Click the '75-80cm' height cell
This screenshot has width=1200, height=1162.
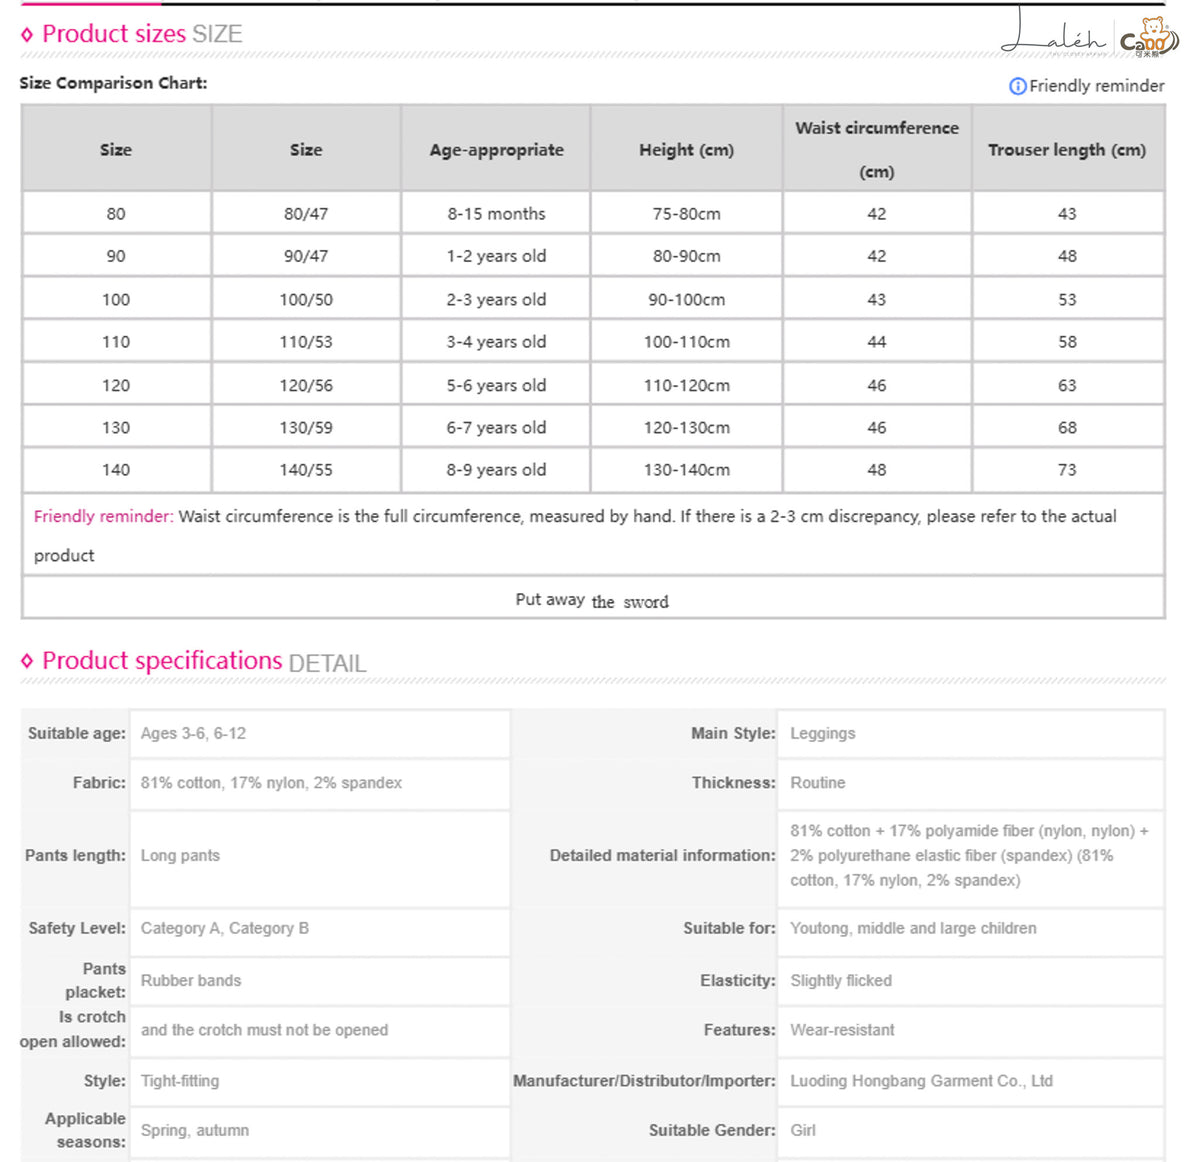[686, 213]
